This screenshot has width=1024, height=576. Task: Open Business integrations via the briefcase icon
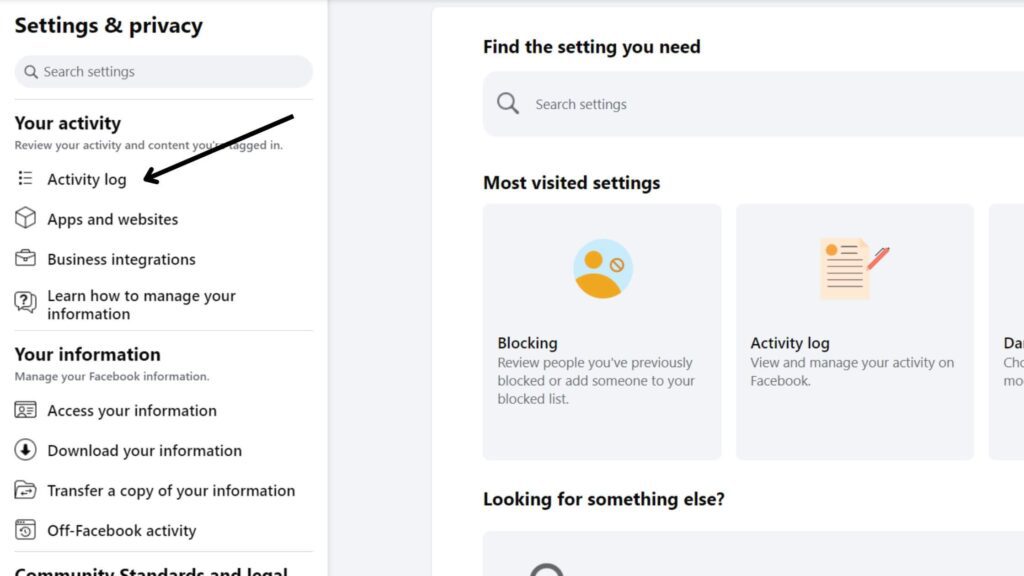pos(24,259)
